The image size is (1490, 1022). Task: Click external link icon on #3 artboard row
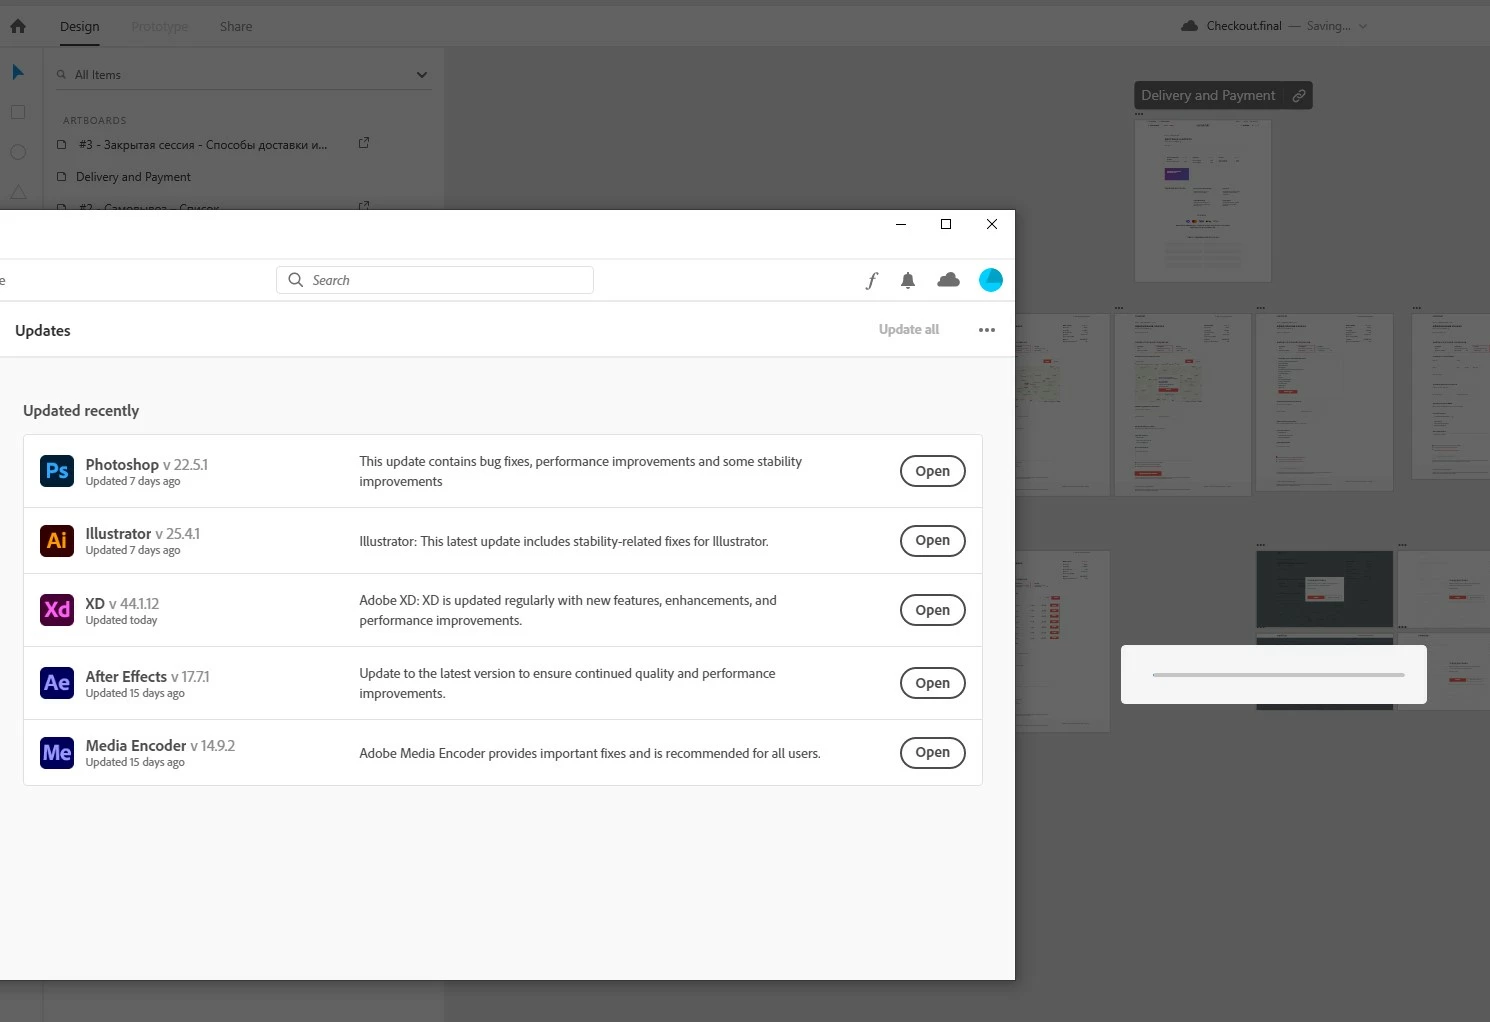pos(364,143)
